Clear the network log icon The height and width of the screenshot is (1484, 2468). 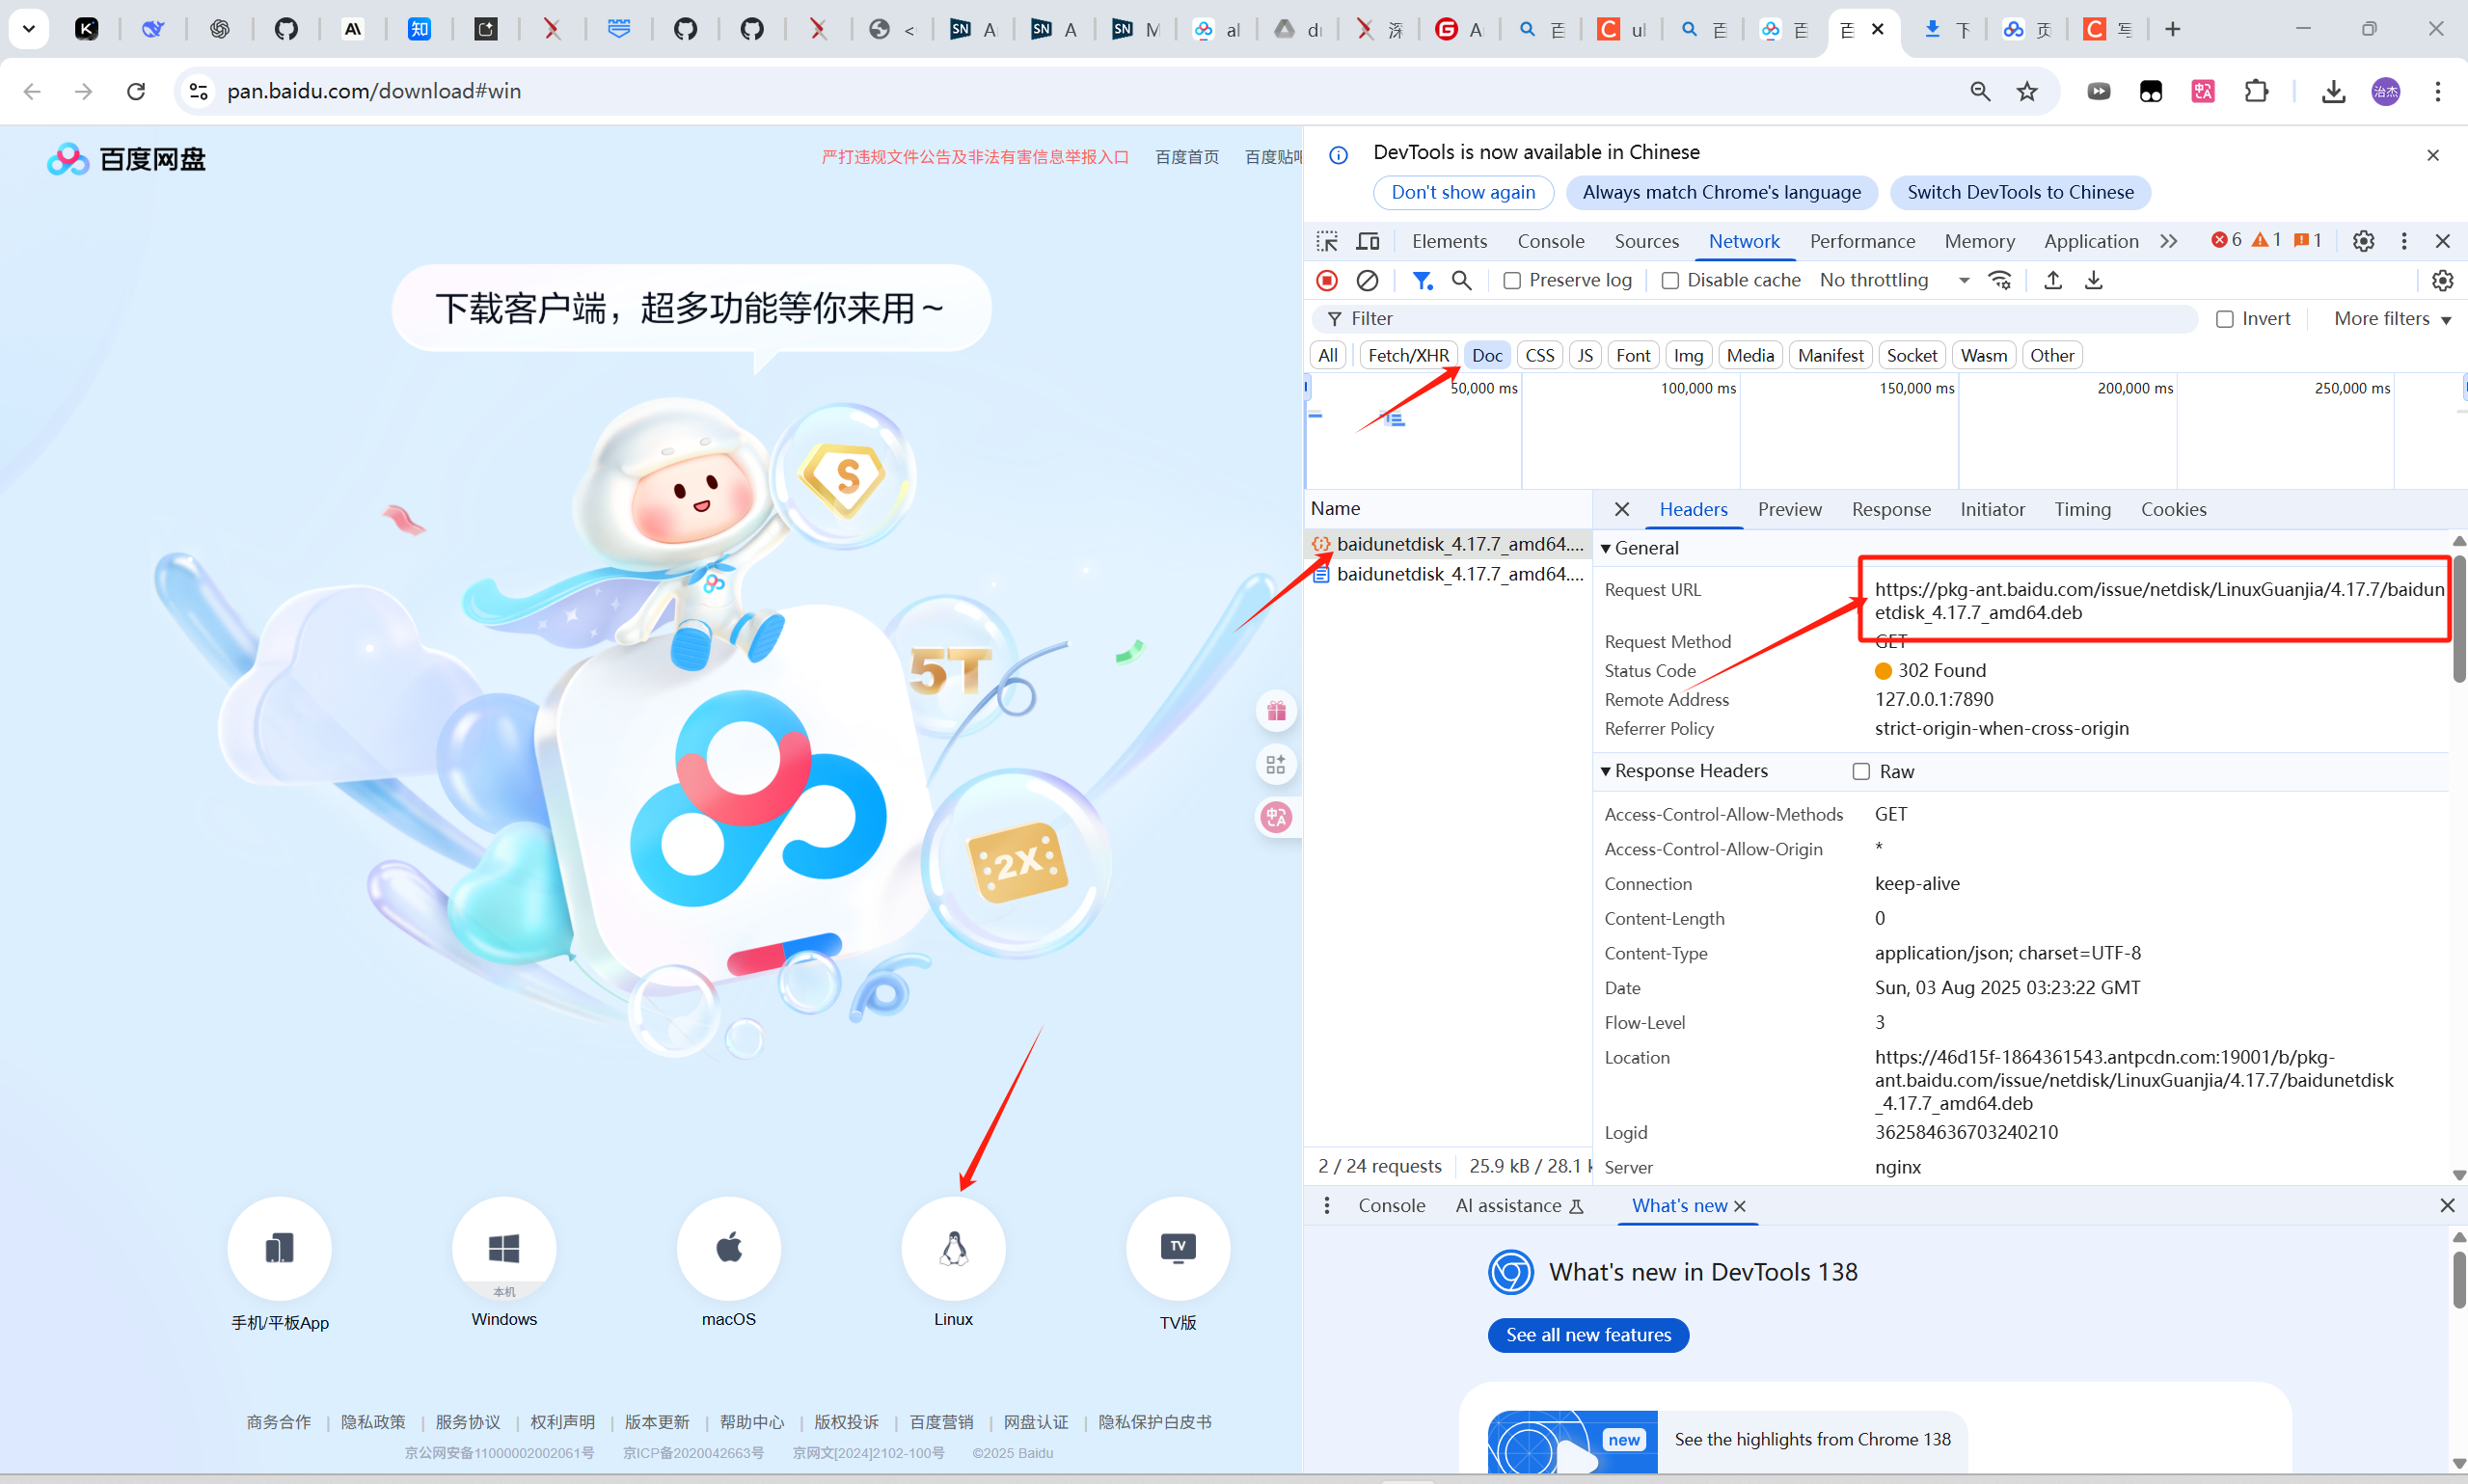[1367, 280]
